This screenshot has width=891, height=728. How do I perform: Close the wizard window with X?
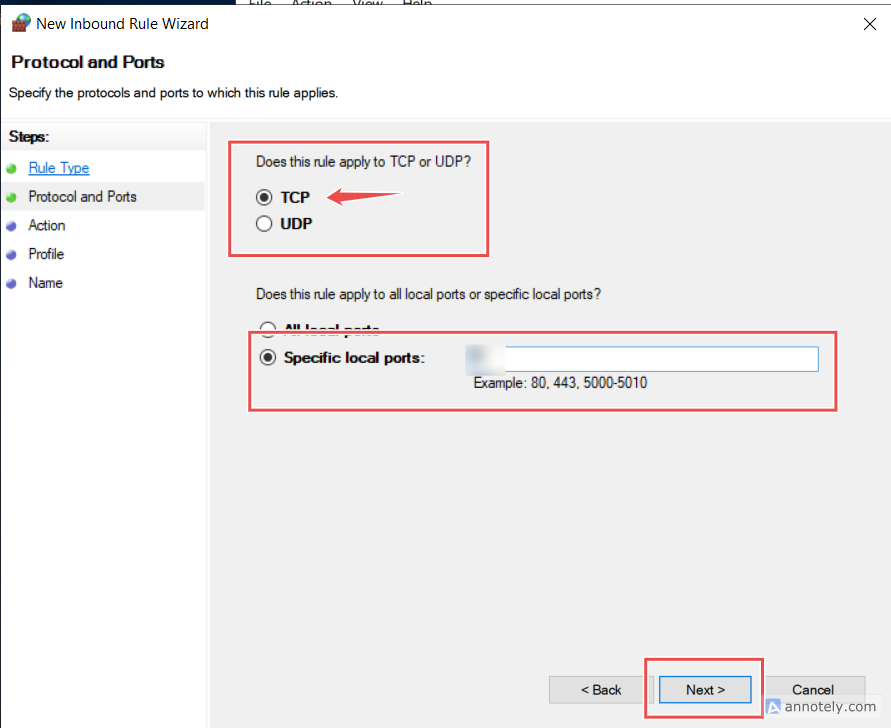tap(869, 24)
